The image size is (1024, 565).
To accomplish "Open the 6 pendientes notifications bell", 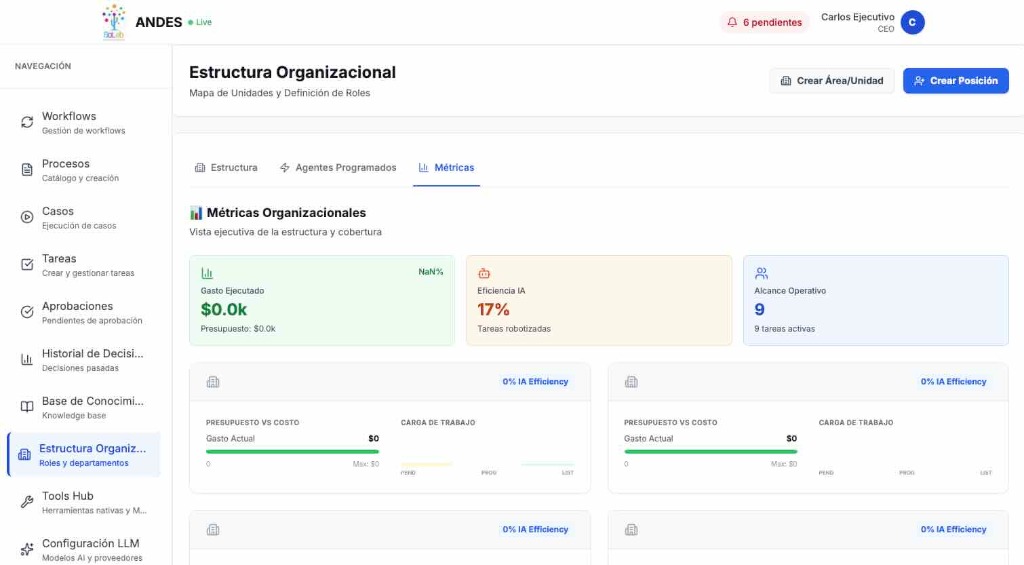I will 764,22.
